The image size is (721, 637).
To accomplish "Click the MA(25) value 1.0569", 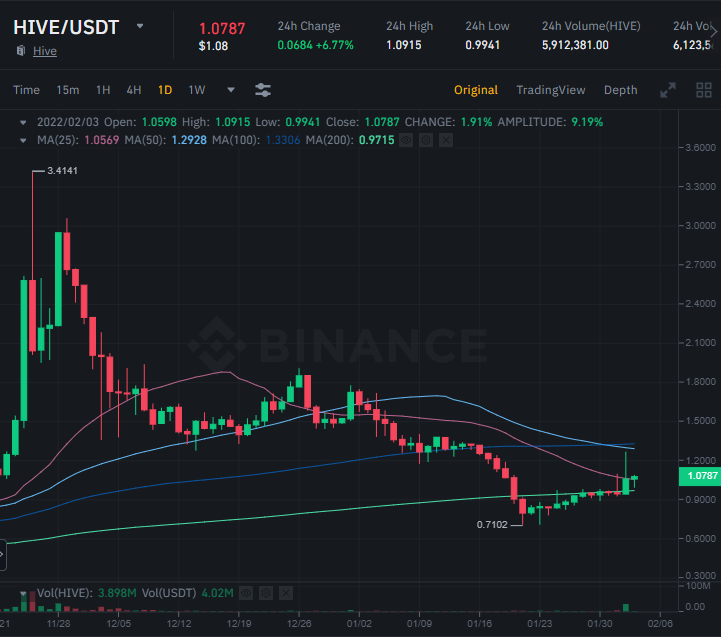I will tap(102, 140).
